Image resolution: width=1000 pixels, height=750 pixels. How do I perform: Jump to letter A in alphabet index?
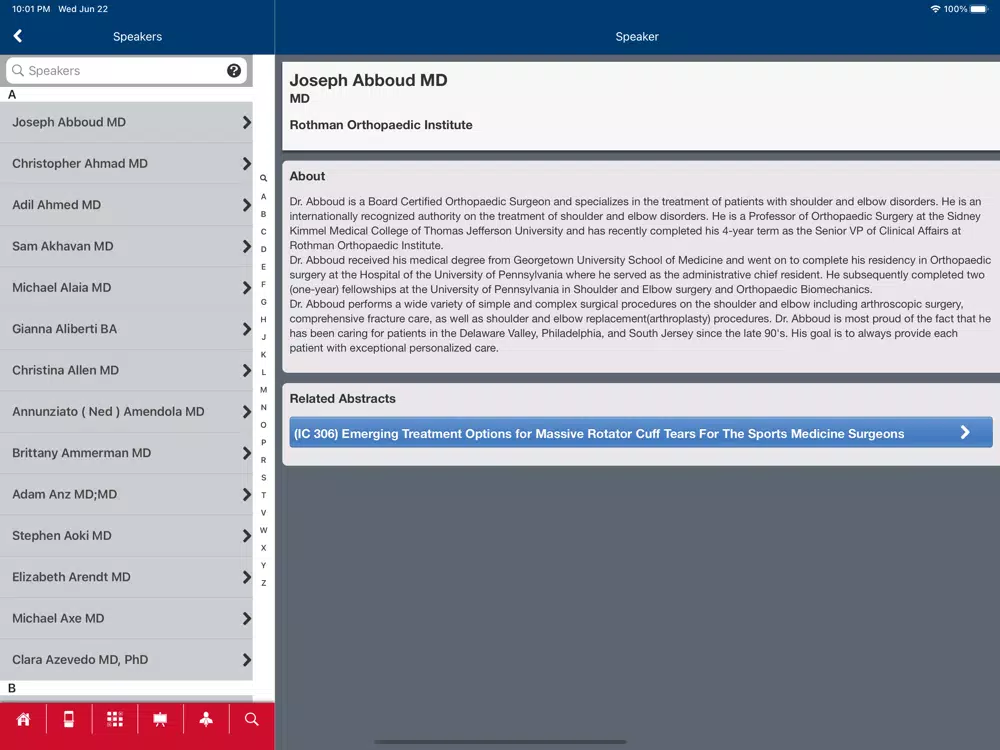(263, 196)
